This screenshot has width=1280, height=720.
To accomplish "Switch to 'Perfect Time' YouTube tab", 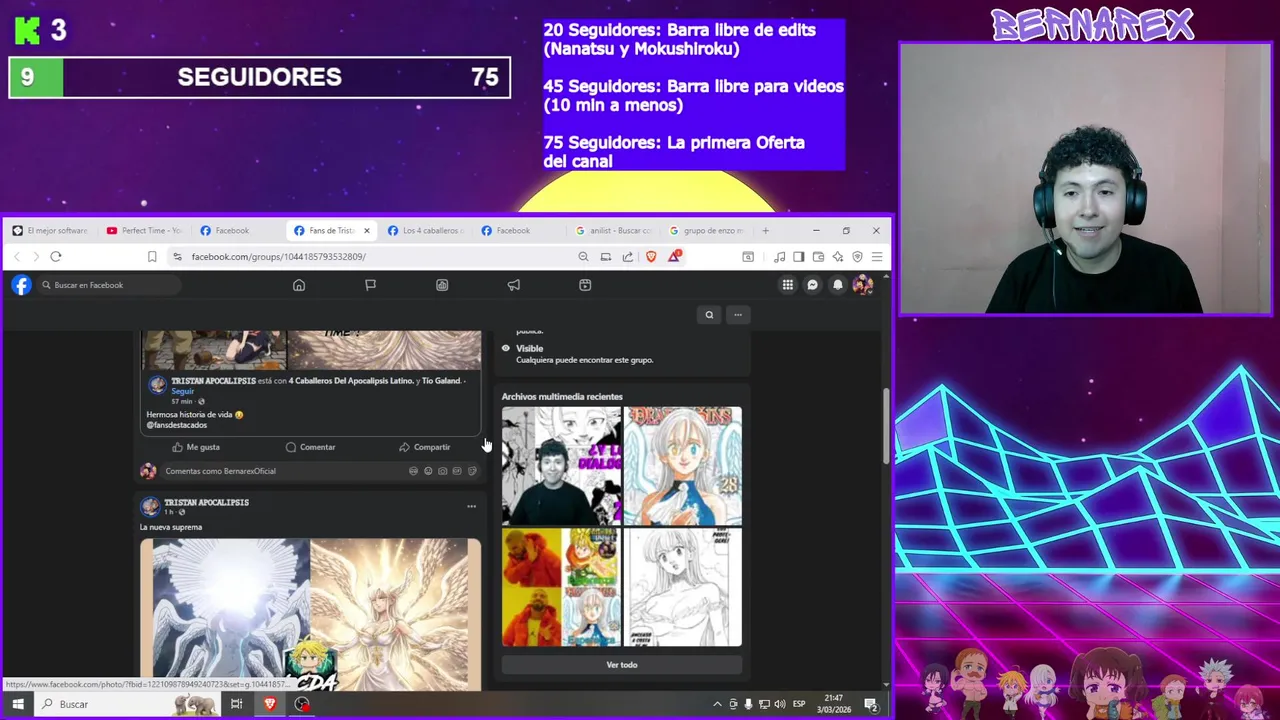I will pos(144,231).
